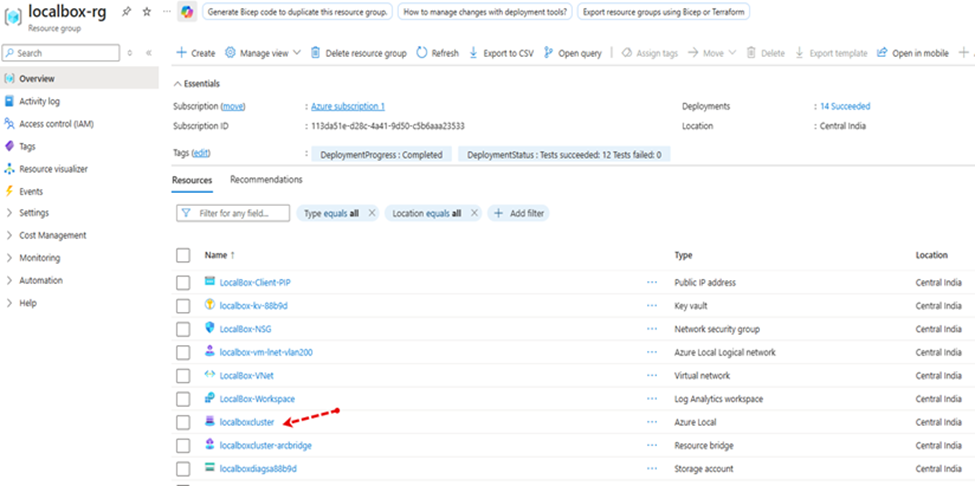This screenshot has width=975, height=486.
Task: Remove the Location equals all filter
Action: point(474,213)
